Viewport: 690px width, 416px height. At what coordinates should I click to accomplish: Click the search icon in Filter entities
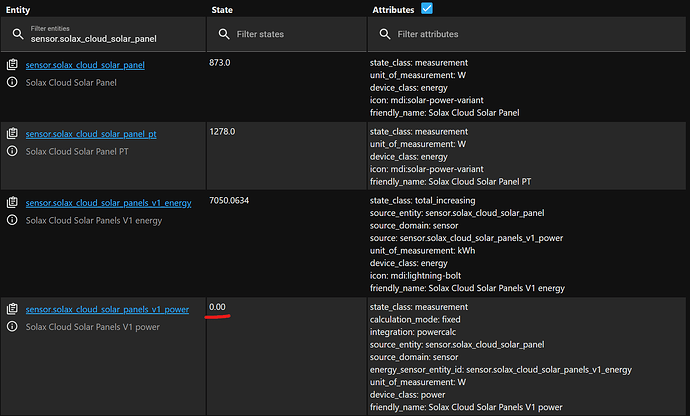pos(18,34)
